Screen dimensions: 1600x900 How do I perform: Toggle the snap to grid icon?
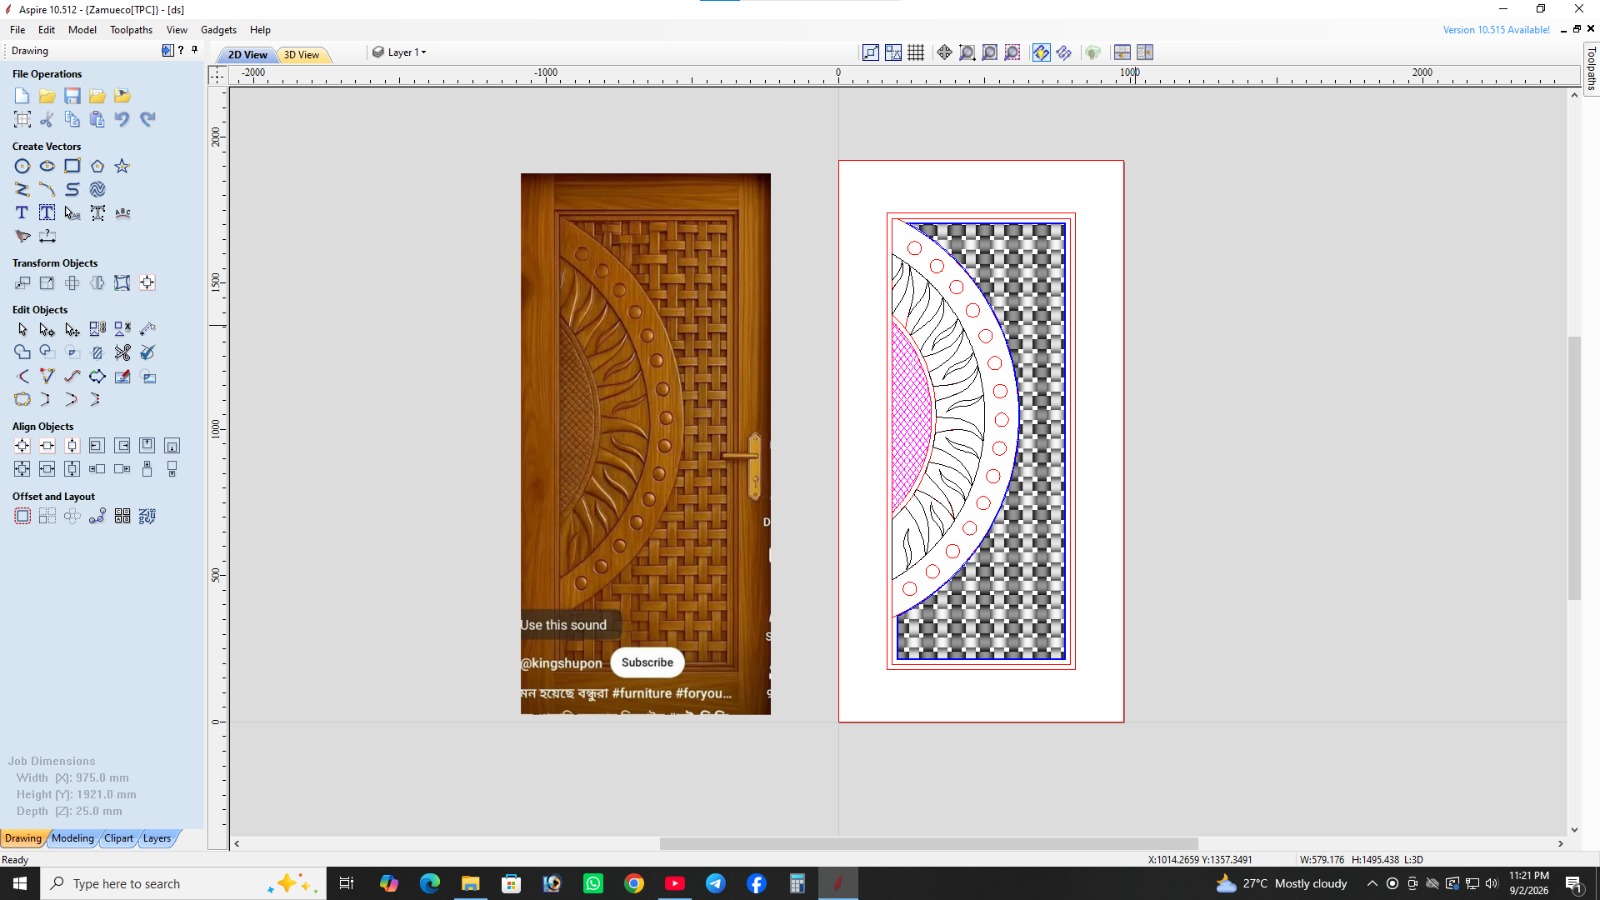pyautogui.click(x=916, y=52)
